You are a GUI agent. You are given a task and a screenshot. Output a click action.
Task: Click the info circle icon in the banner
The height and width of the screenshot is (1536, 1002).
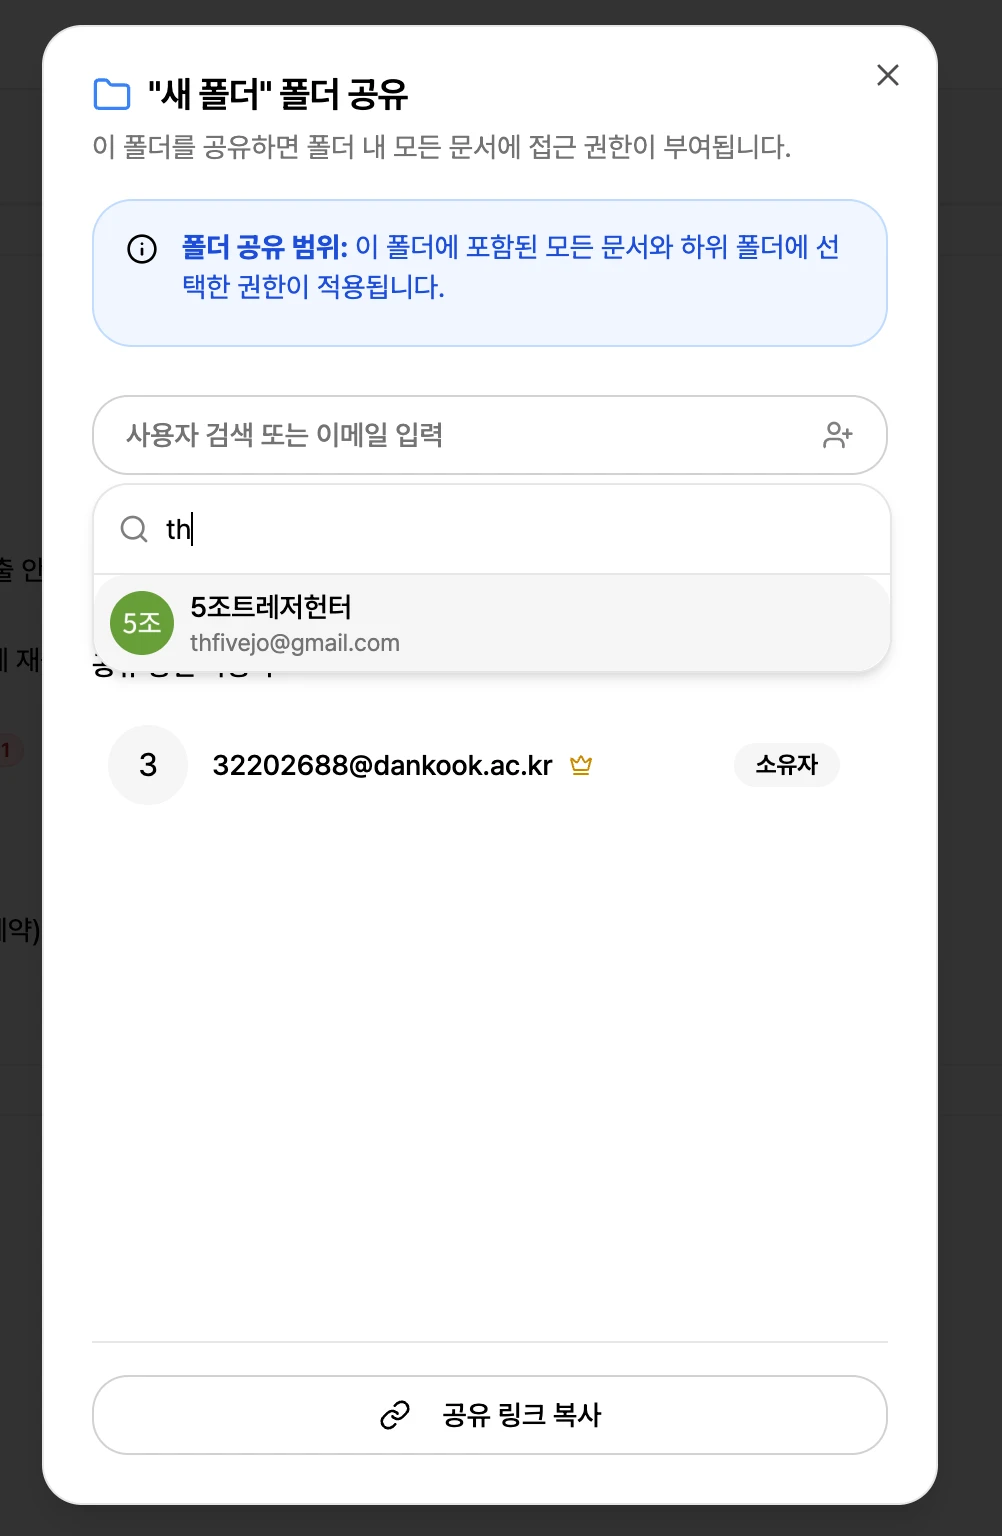click(142, 249)
